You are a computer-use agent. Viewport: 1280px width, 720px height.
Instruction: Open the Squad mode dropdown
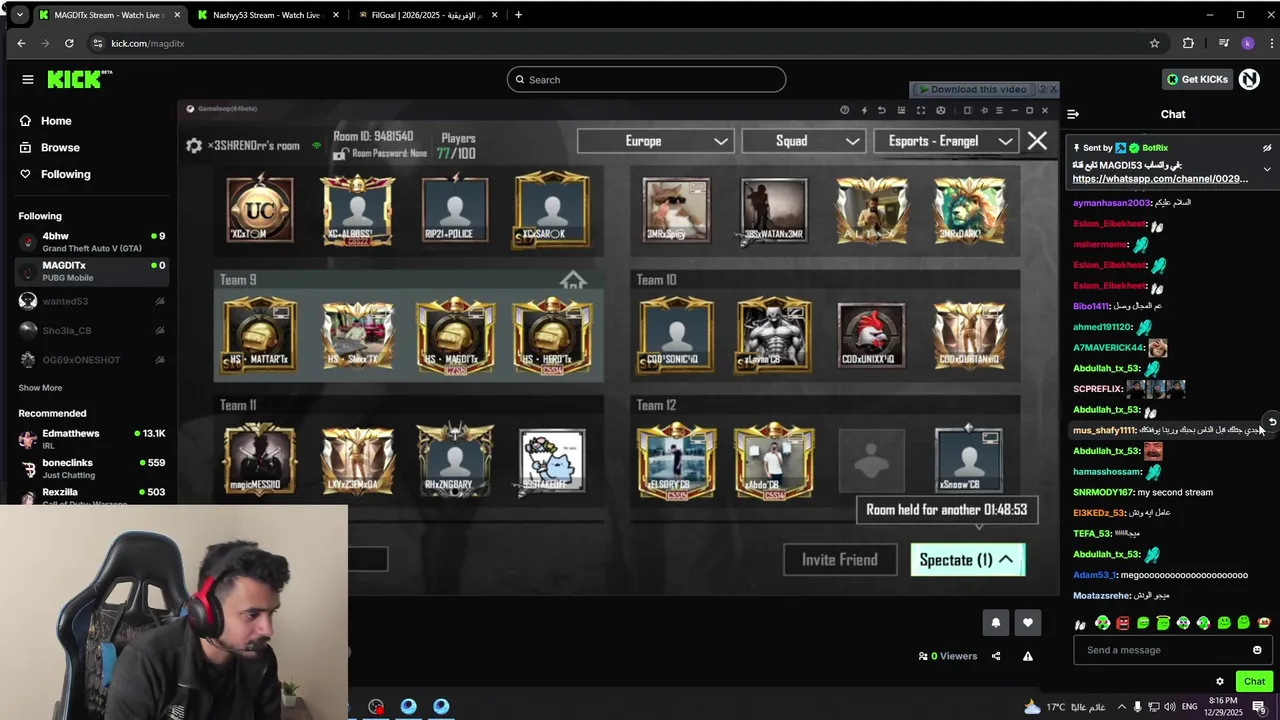pos(804,141)
